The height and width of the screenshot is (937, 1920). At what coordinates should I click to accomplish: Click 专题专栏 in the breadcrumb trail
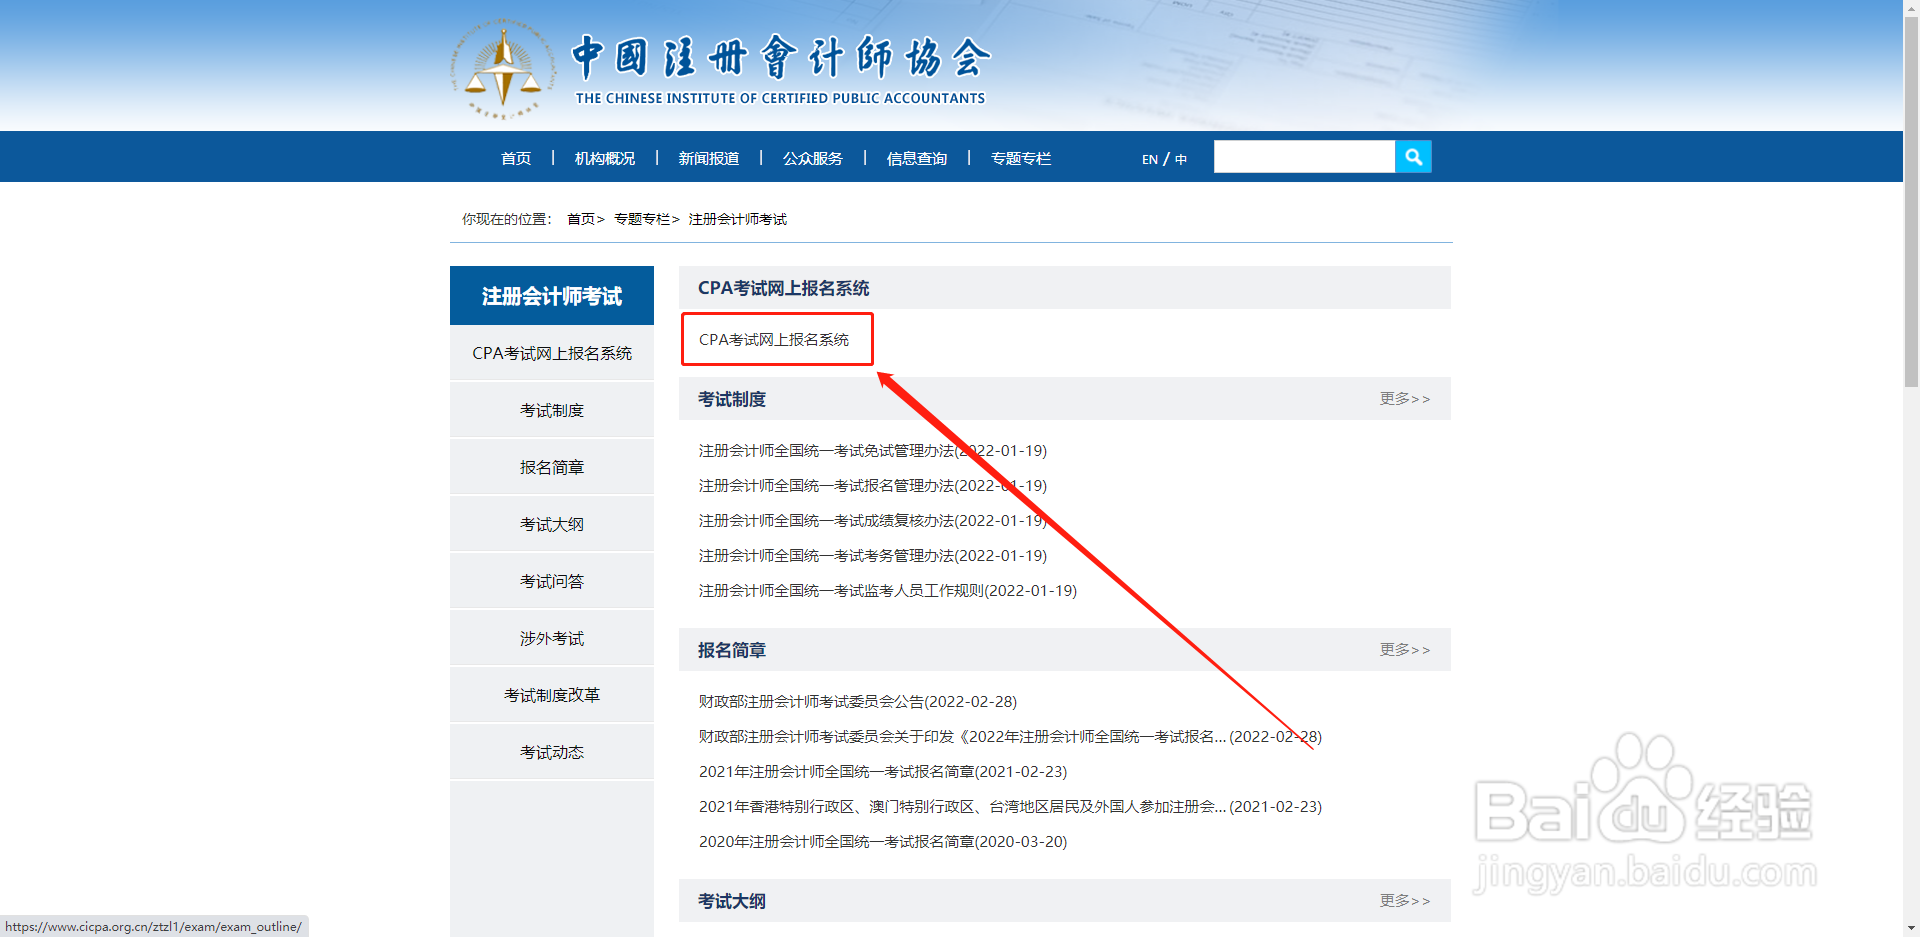coord(642,219)
